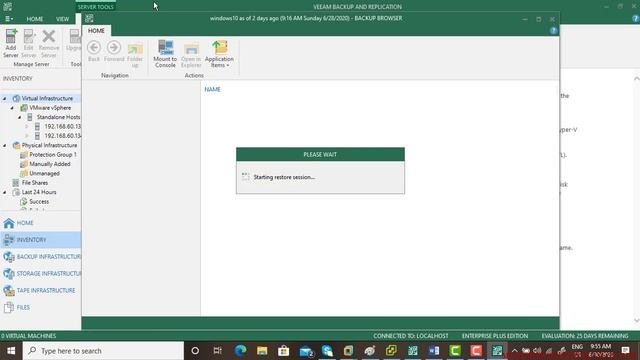Collapse the Standalone Hosts node

pyautogui.click(x=20, y=117)
